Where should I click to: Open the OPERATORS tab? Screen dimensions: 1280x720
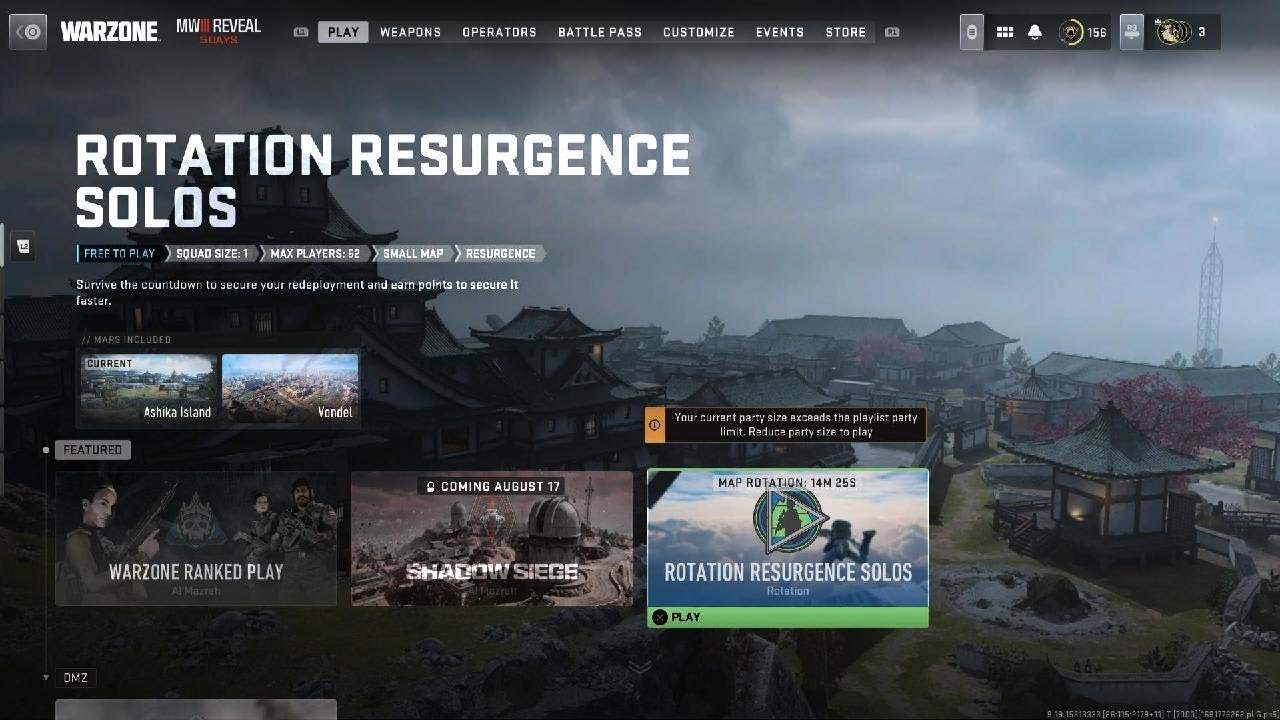click(x=499, y=32)
